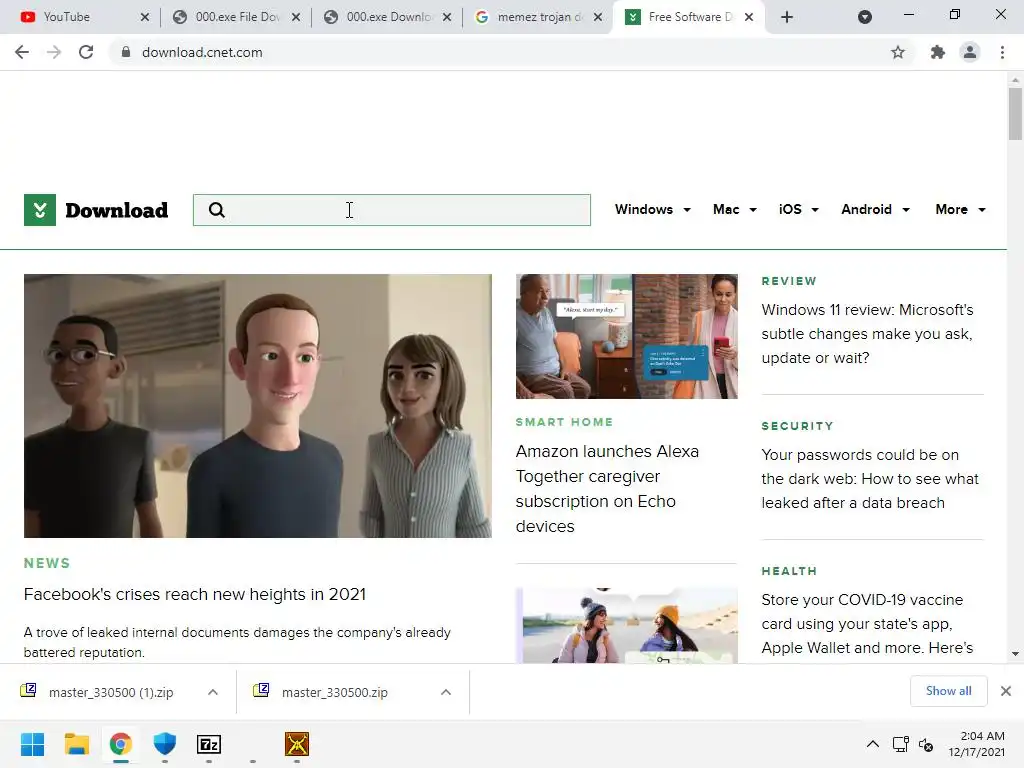The height and width of the screenshot is (768, 1024).
Task: Open the Windows 11 review article
Action: coord(867,334)
